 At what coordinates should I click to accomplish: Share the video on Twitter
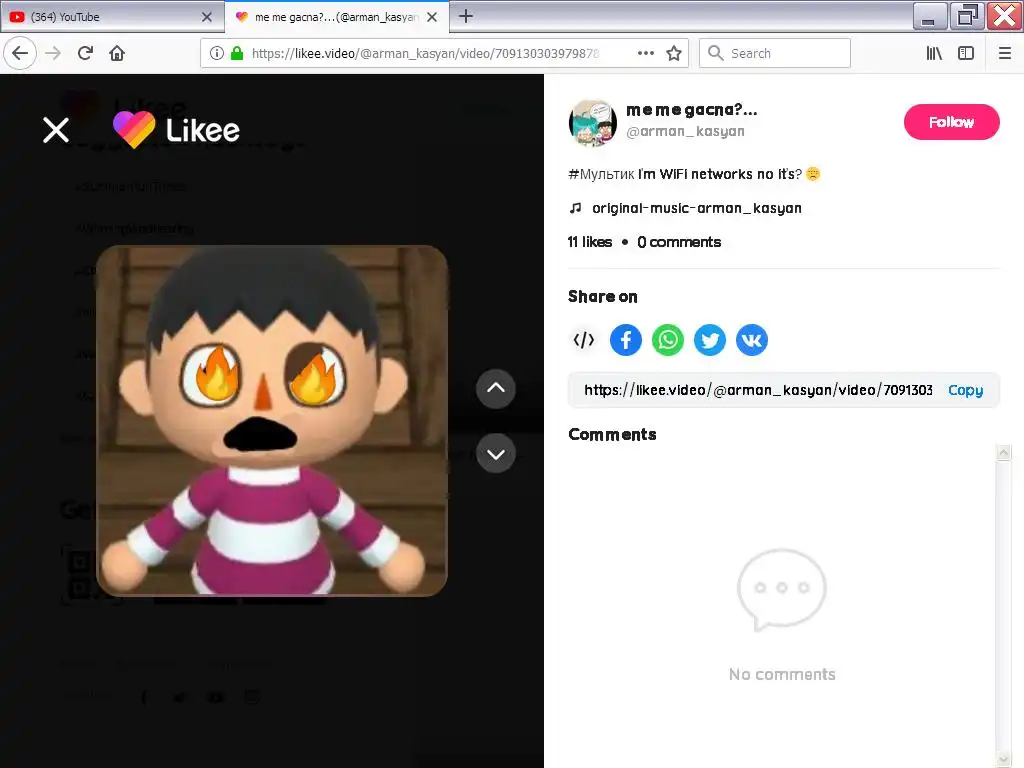[710, 340]
